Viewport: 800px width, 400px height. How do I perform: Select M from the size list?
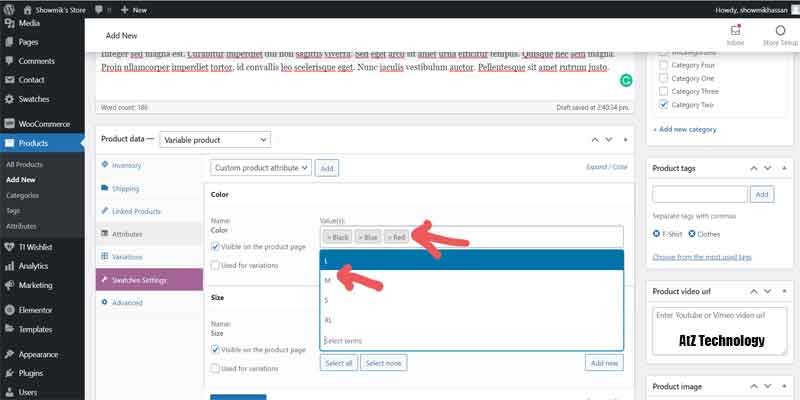(328, 281)
